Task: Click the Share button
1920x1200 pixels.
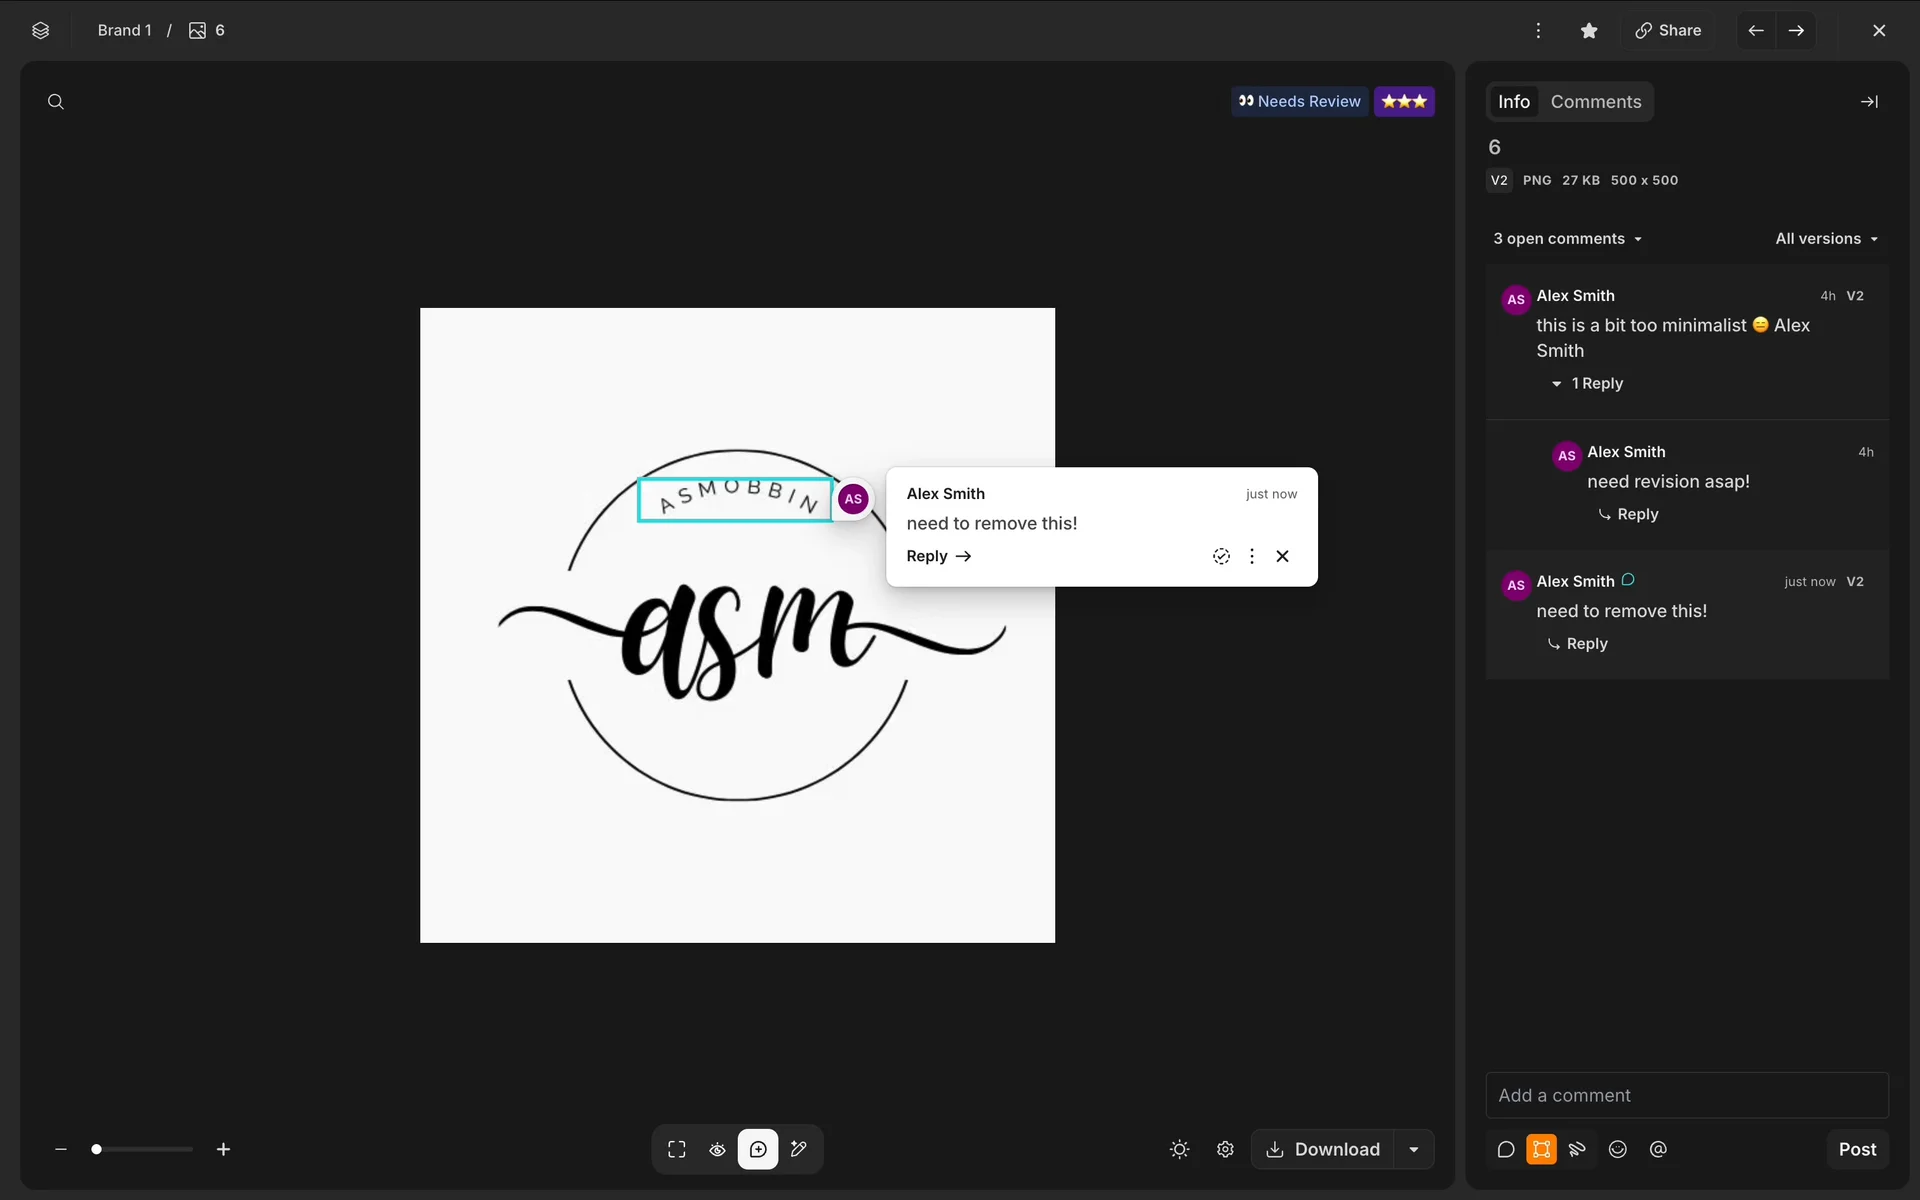Action: (1668, 30)
